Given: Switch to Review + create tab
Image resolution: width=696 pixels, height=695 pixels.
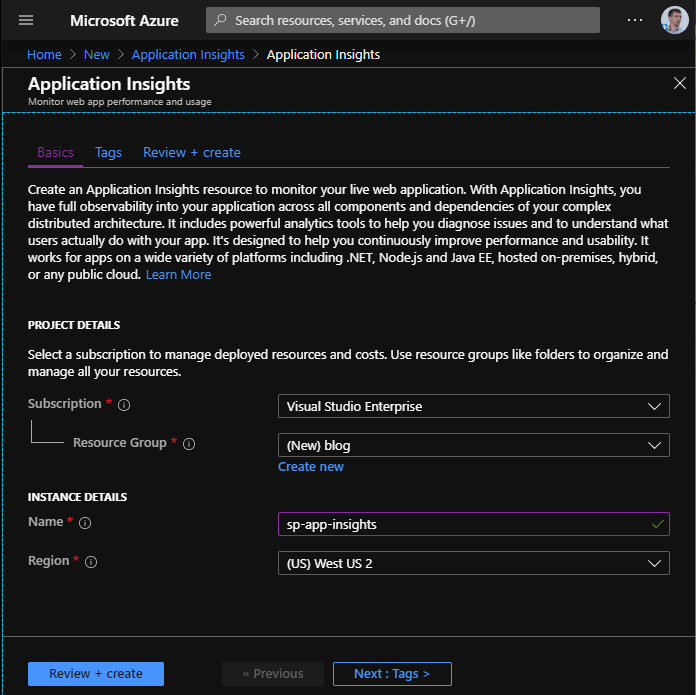Looking at the screenshot, I should tap(192, 153).
